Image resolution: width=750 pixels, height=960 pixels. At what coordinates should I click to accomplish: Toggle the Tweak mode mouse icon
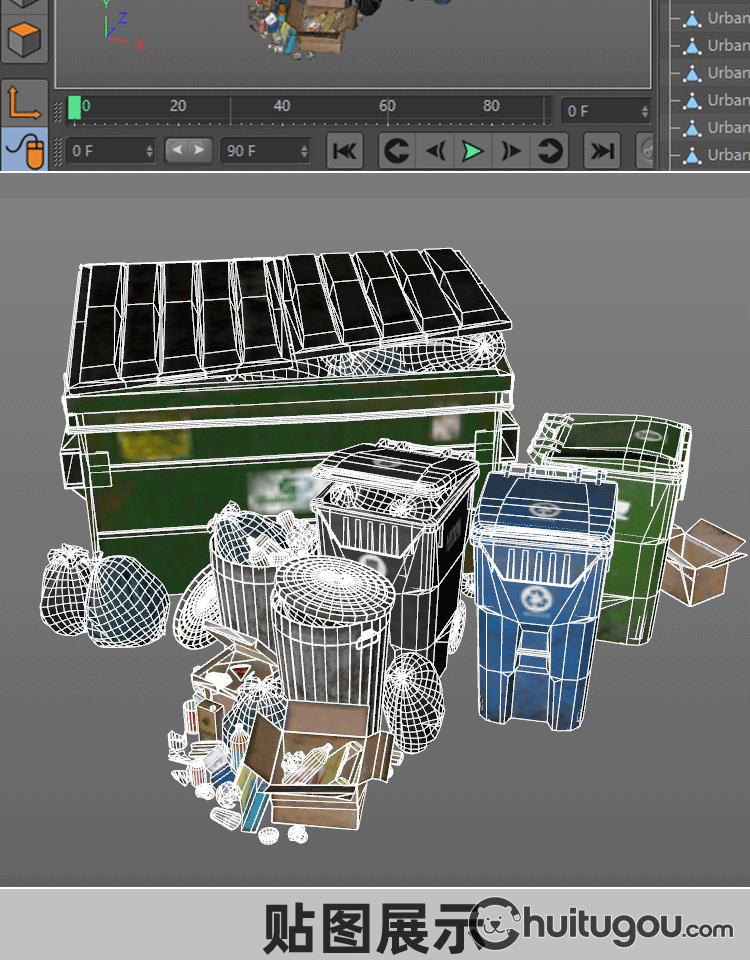click(x=24, y=150)
